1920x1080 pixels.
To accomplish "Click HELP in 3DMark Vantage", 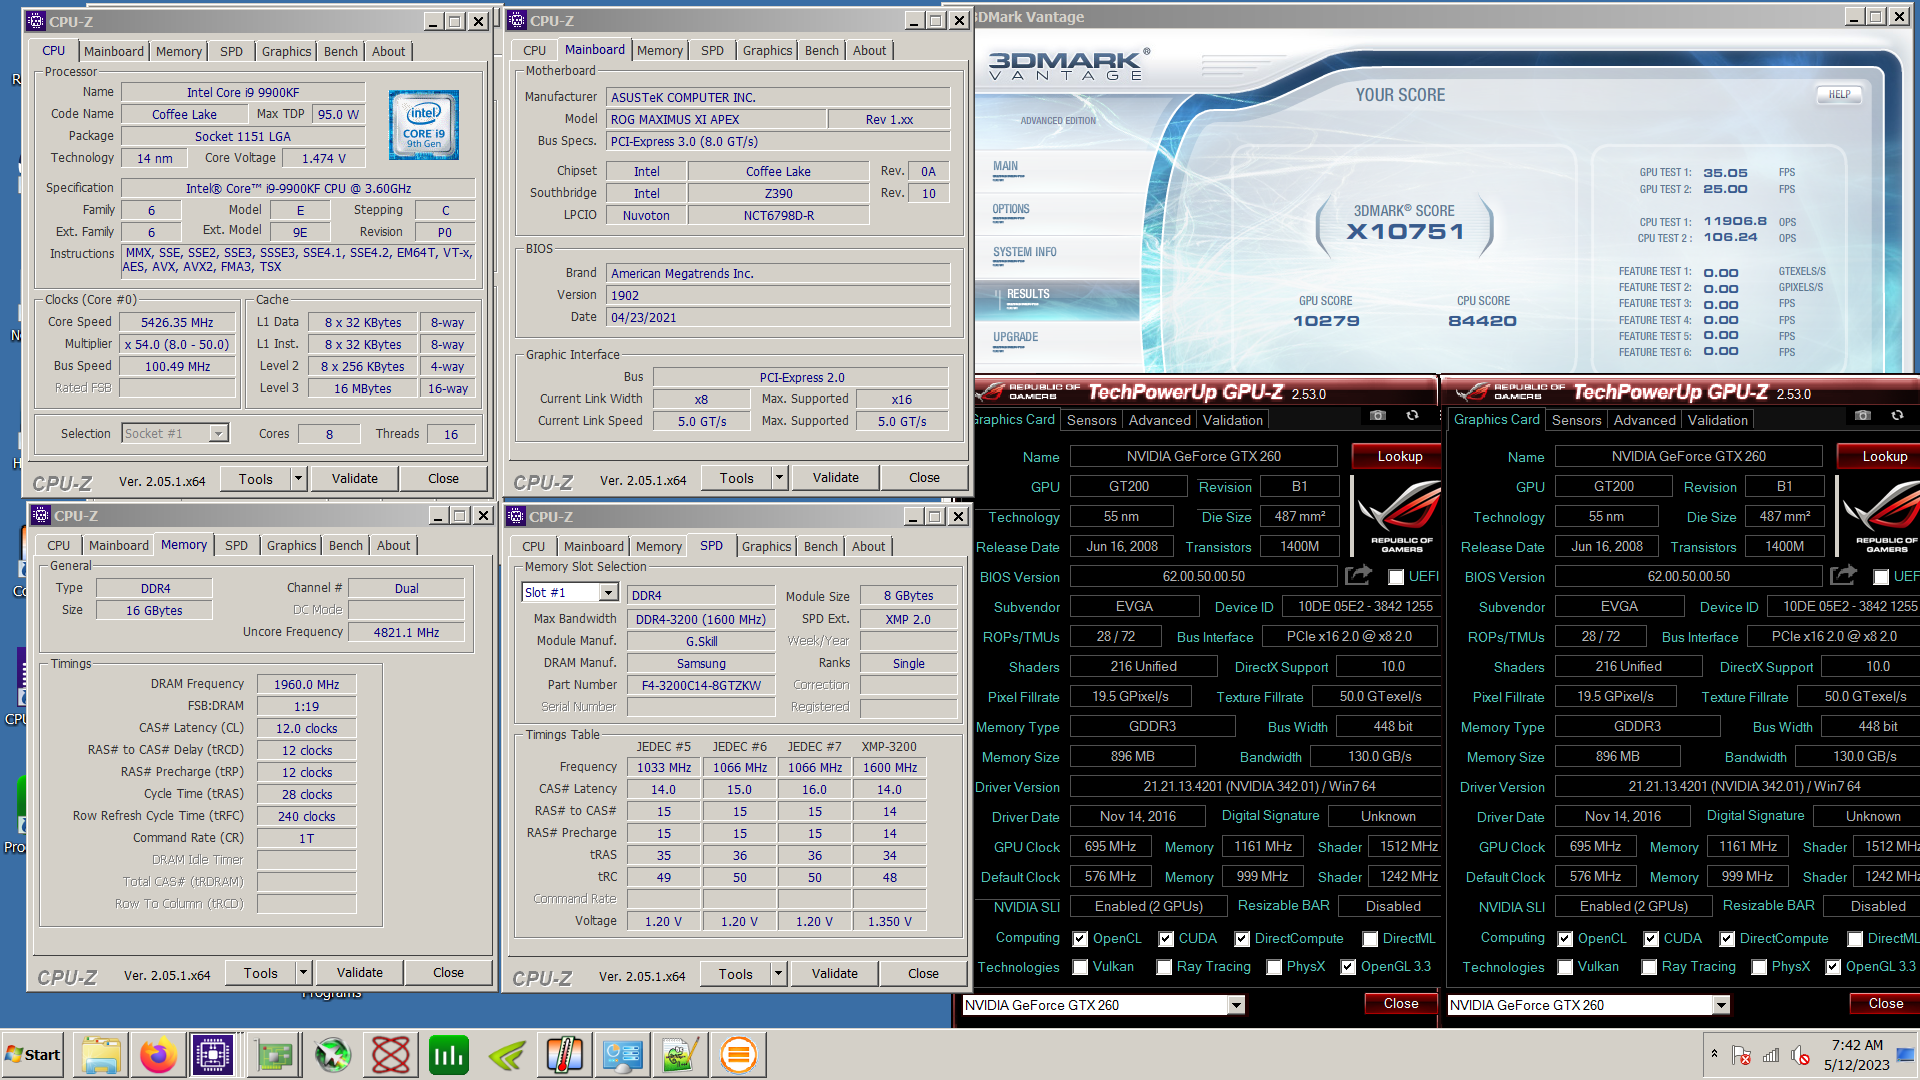I will 1839,94.
